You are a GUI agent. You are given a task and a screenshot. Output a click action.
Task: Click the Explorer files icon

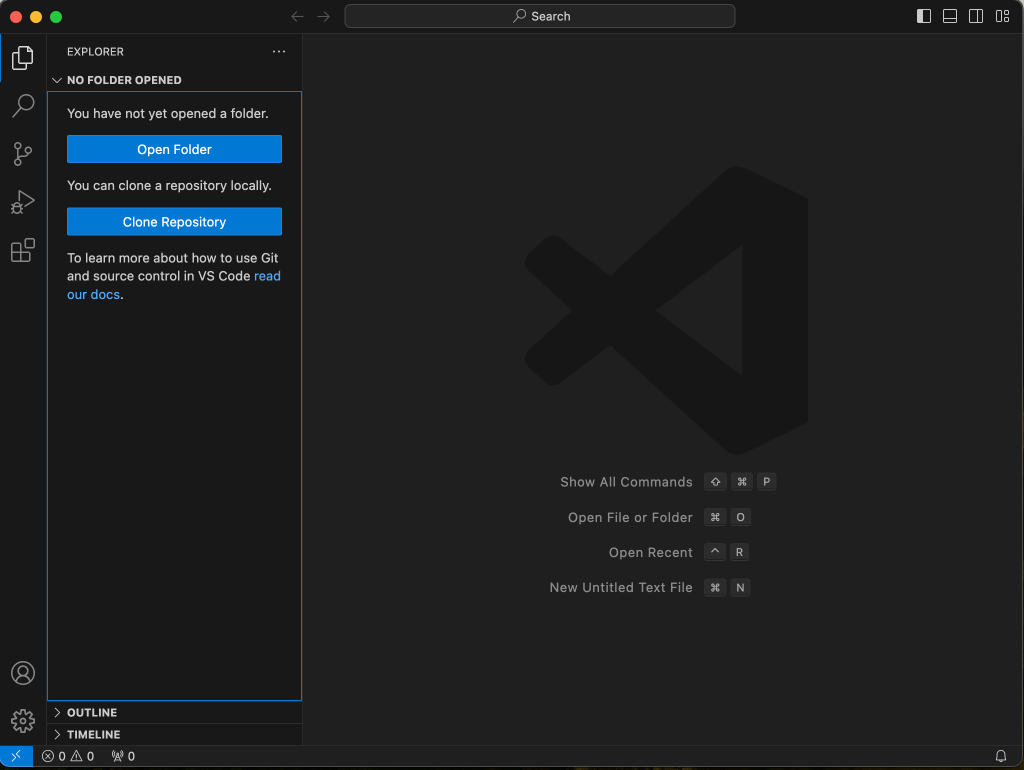coord(23,58)
